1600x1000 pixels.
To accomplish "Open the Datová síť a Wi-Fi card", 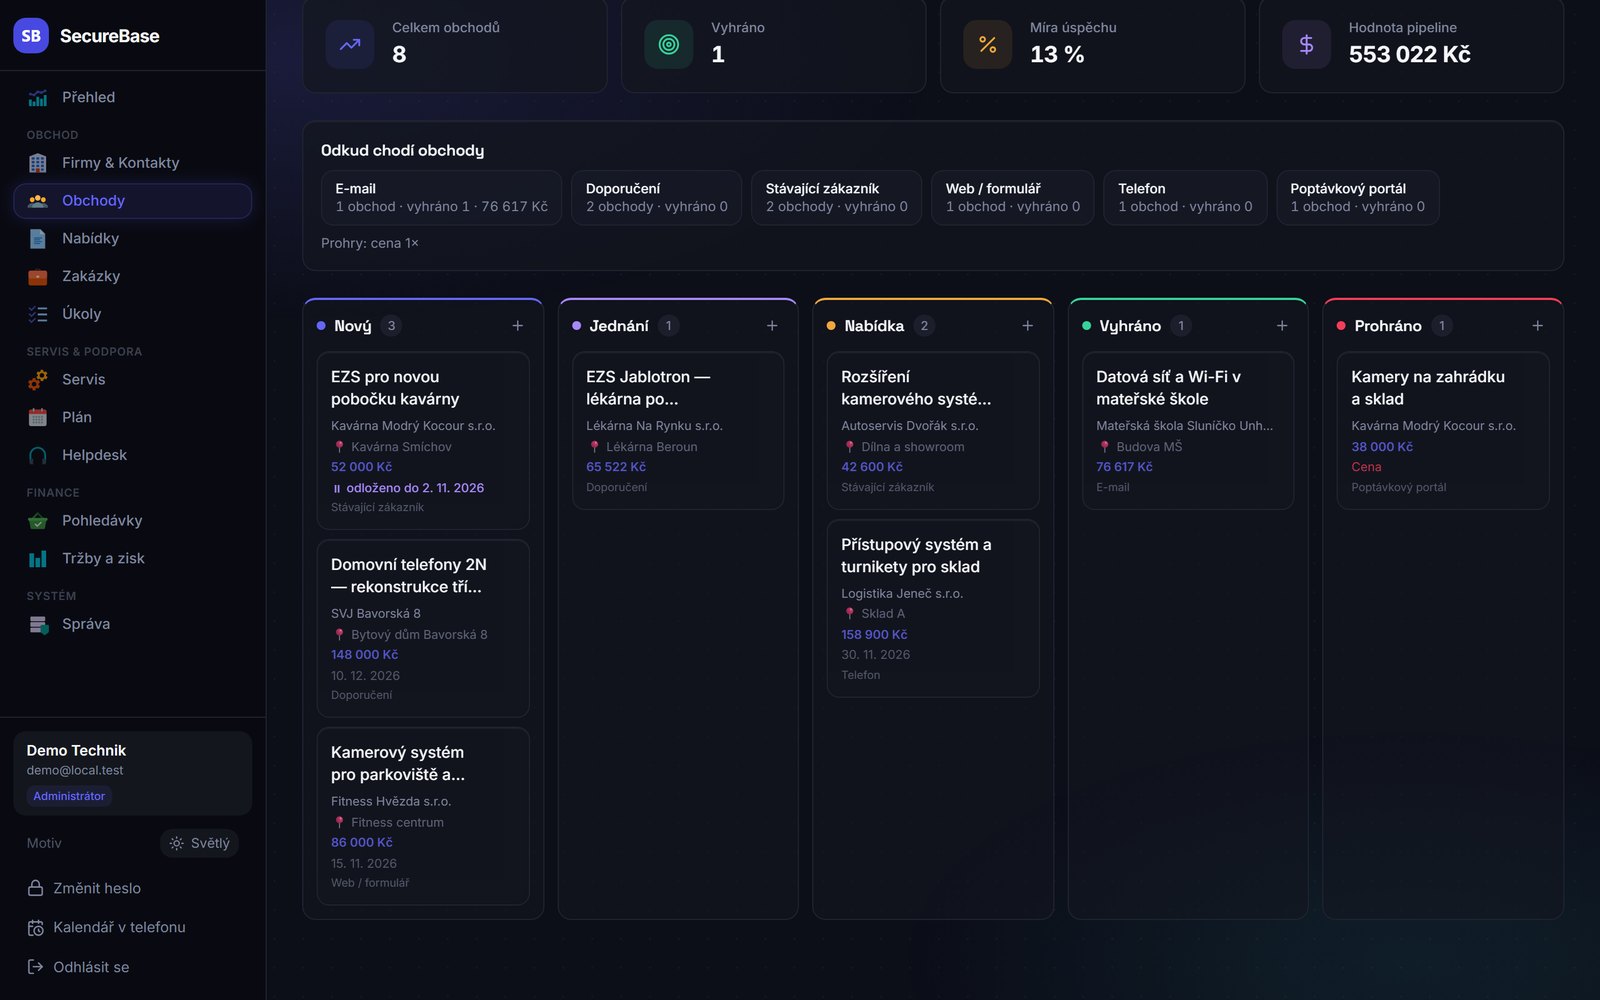I will [x=1188, y=431].
